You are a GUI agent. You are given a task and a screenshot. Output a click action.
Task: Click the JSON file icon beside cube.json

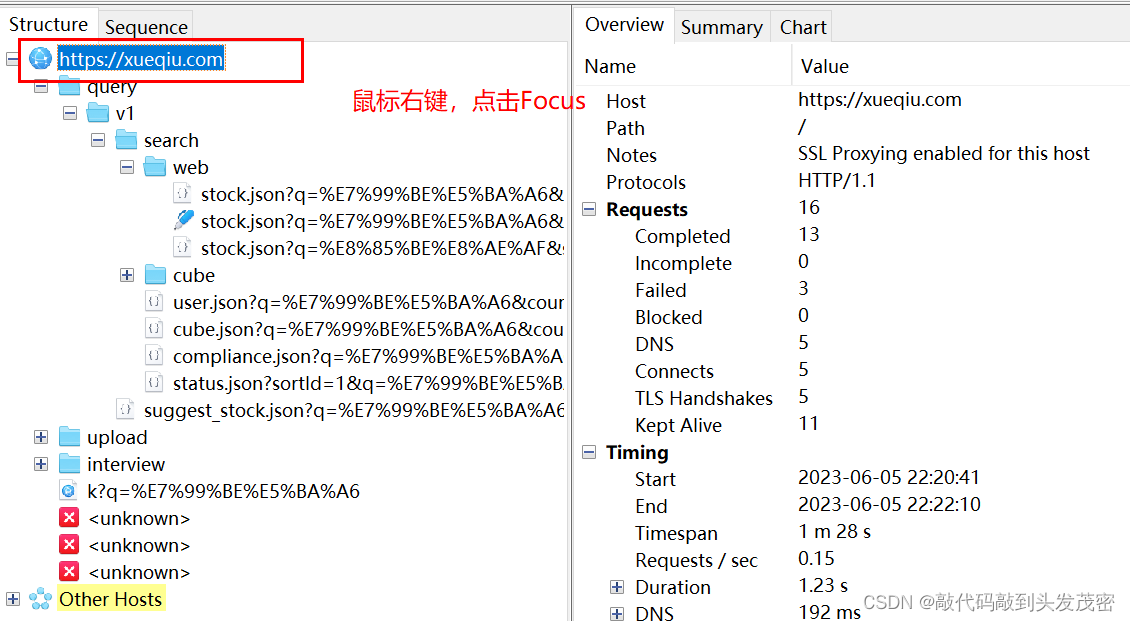pyautogui.click(x=154, y=329)
